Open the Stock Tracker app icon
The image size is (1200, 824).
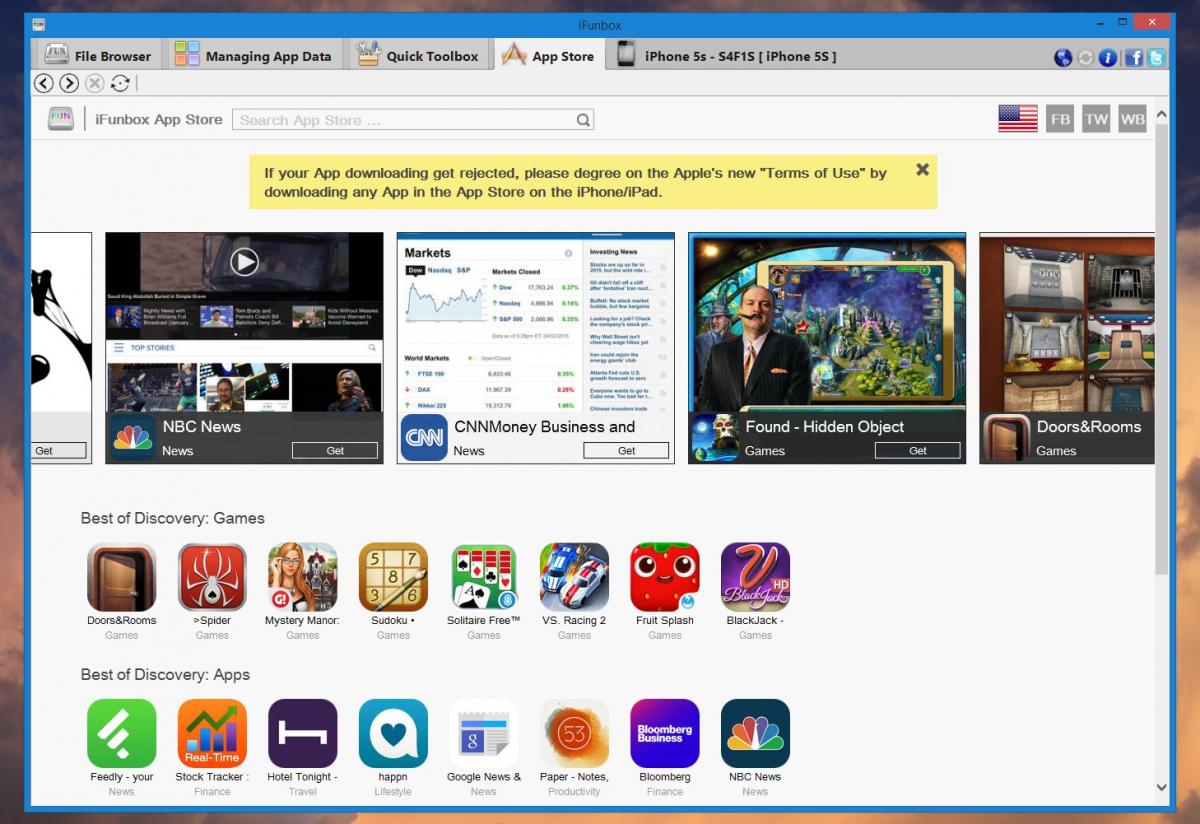click(x=212, y=733)
